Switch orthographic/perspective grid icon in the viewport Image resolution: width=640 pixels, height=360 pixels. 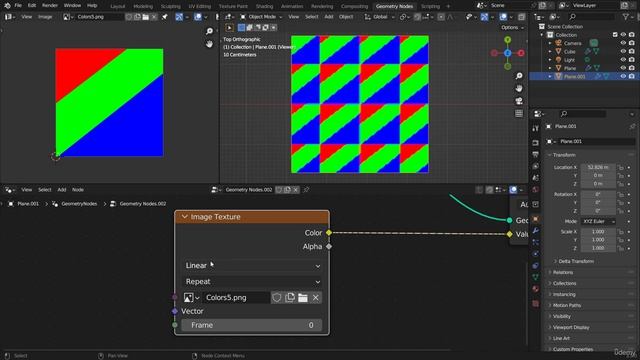[x=519, y=113]
